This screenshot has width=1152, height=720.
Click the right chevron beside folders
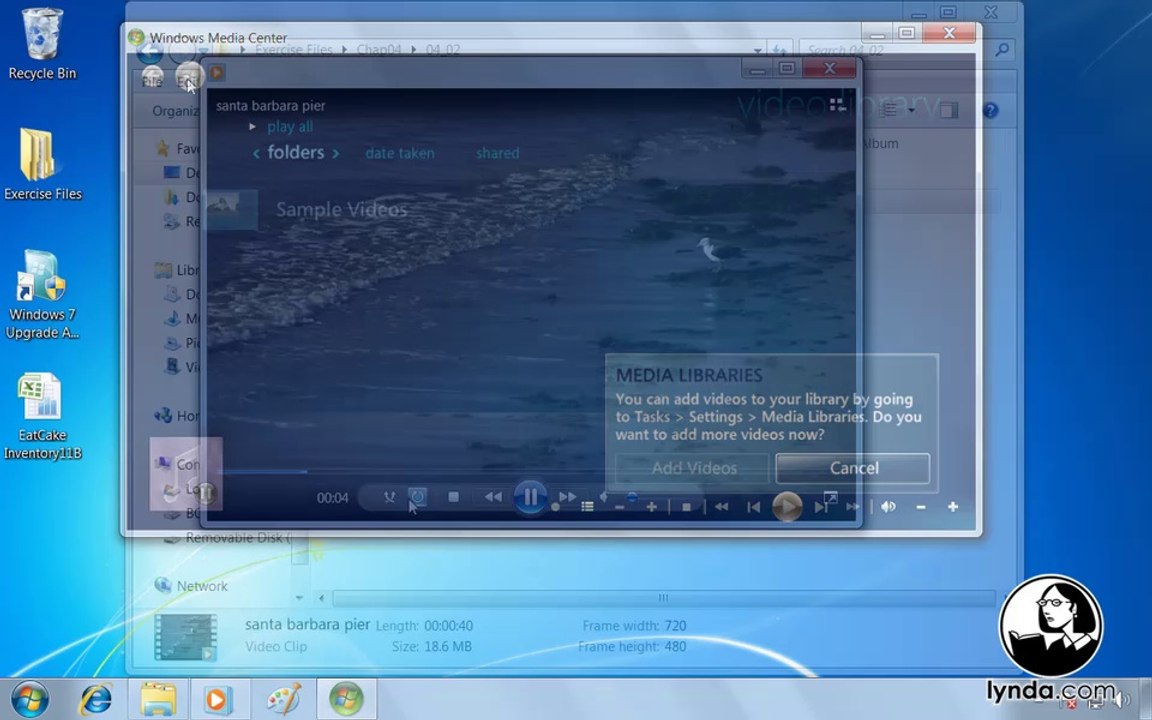pos(336,154)
